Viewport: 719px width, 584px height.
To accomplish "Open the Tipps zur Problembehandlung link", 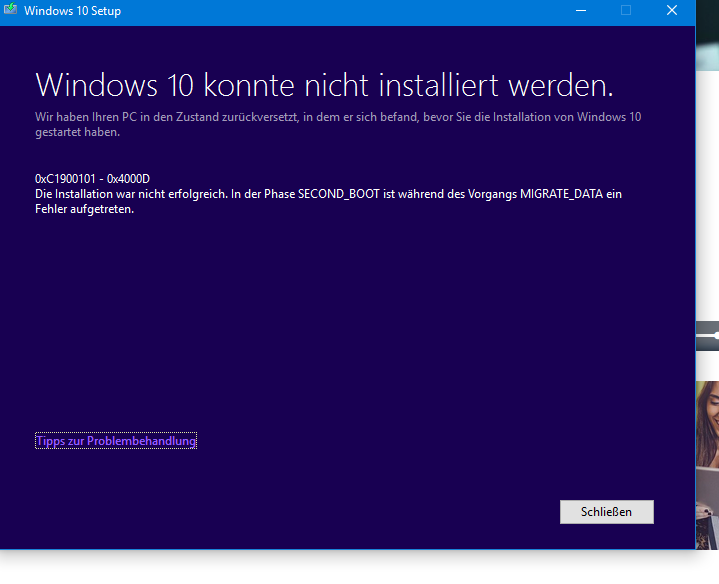I will (x=116, y=441).
